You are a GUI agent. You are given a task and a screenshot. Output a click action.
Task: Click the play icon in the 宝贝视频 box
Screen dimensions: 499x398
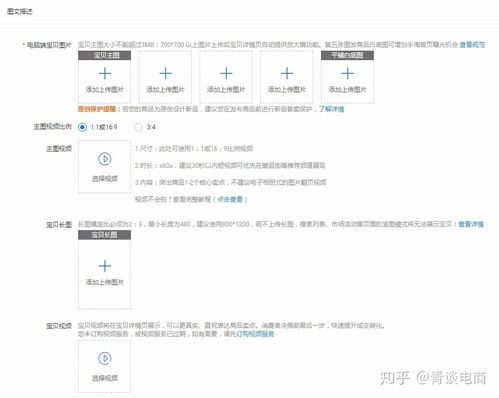[x=105, y=359]
